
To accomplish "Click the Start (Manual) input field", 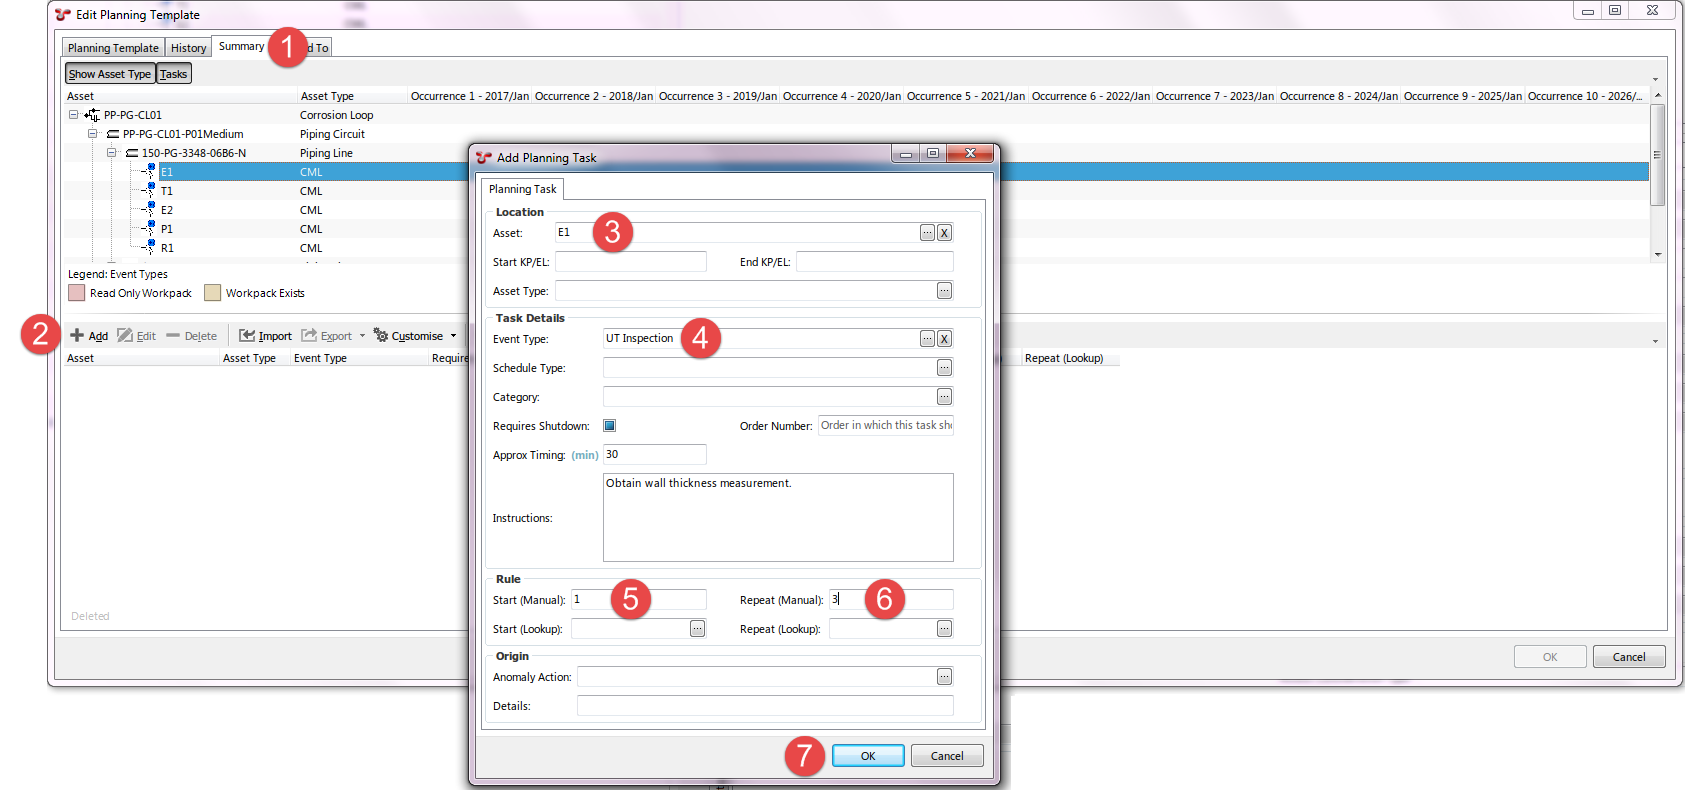I will point(639,600).
